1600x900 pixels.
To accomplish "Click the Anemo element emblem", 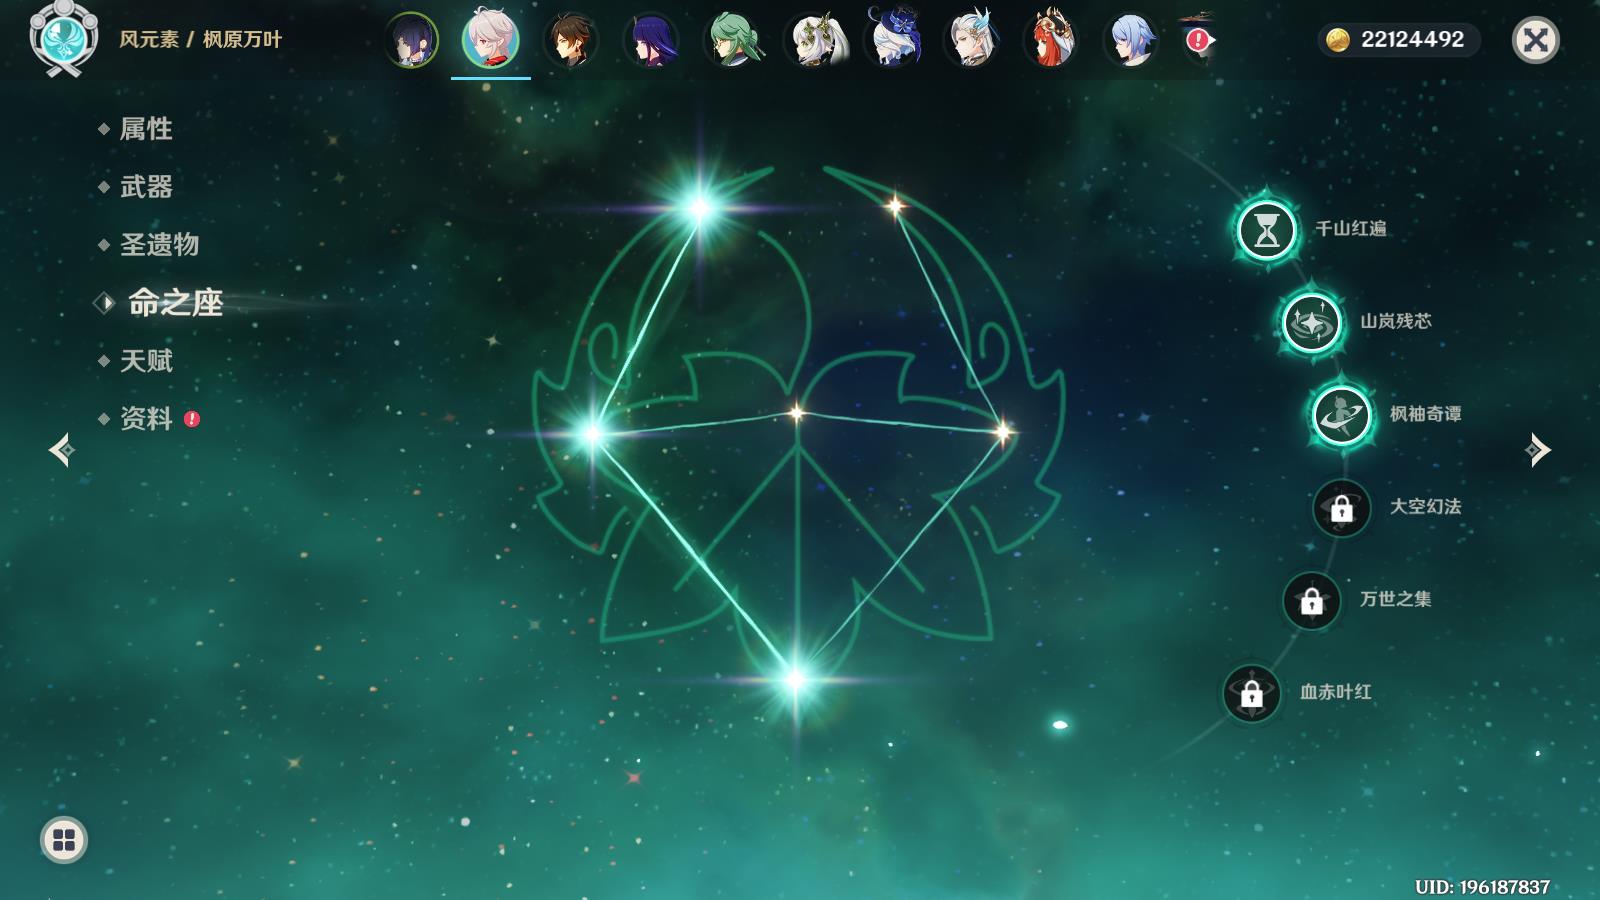I will click(64, 38).
